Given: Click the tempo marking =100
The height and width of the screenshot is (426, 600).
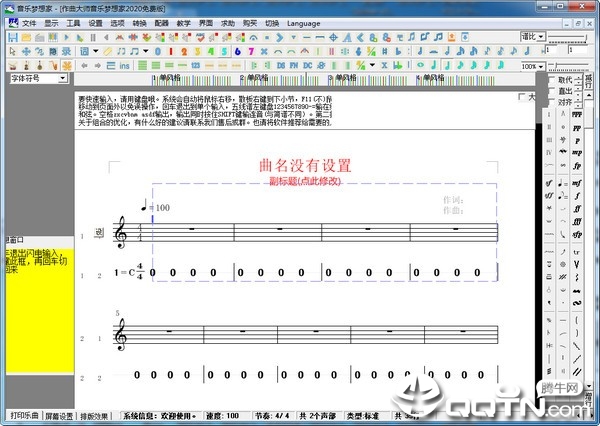Looking at the screenshot, I should pyautogui.click(x=155, y=207).
